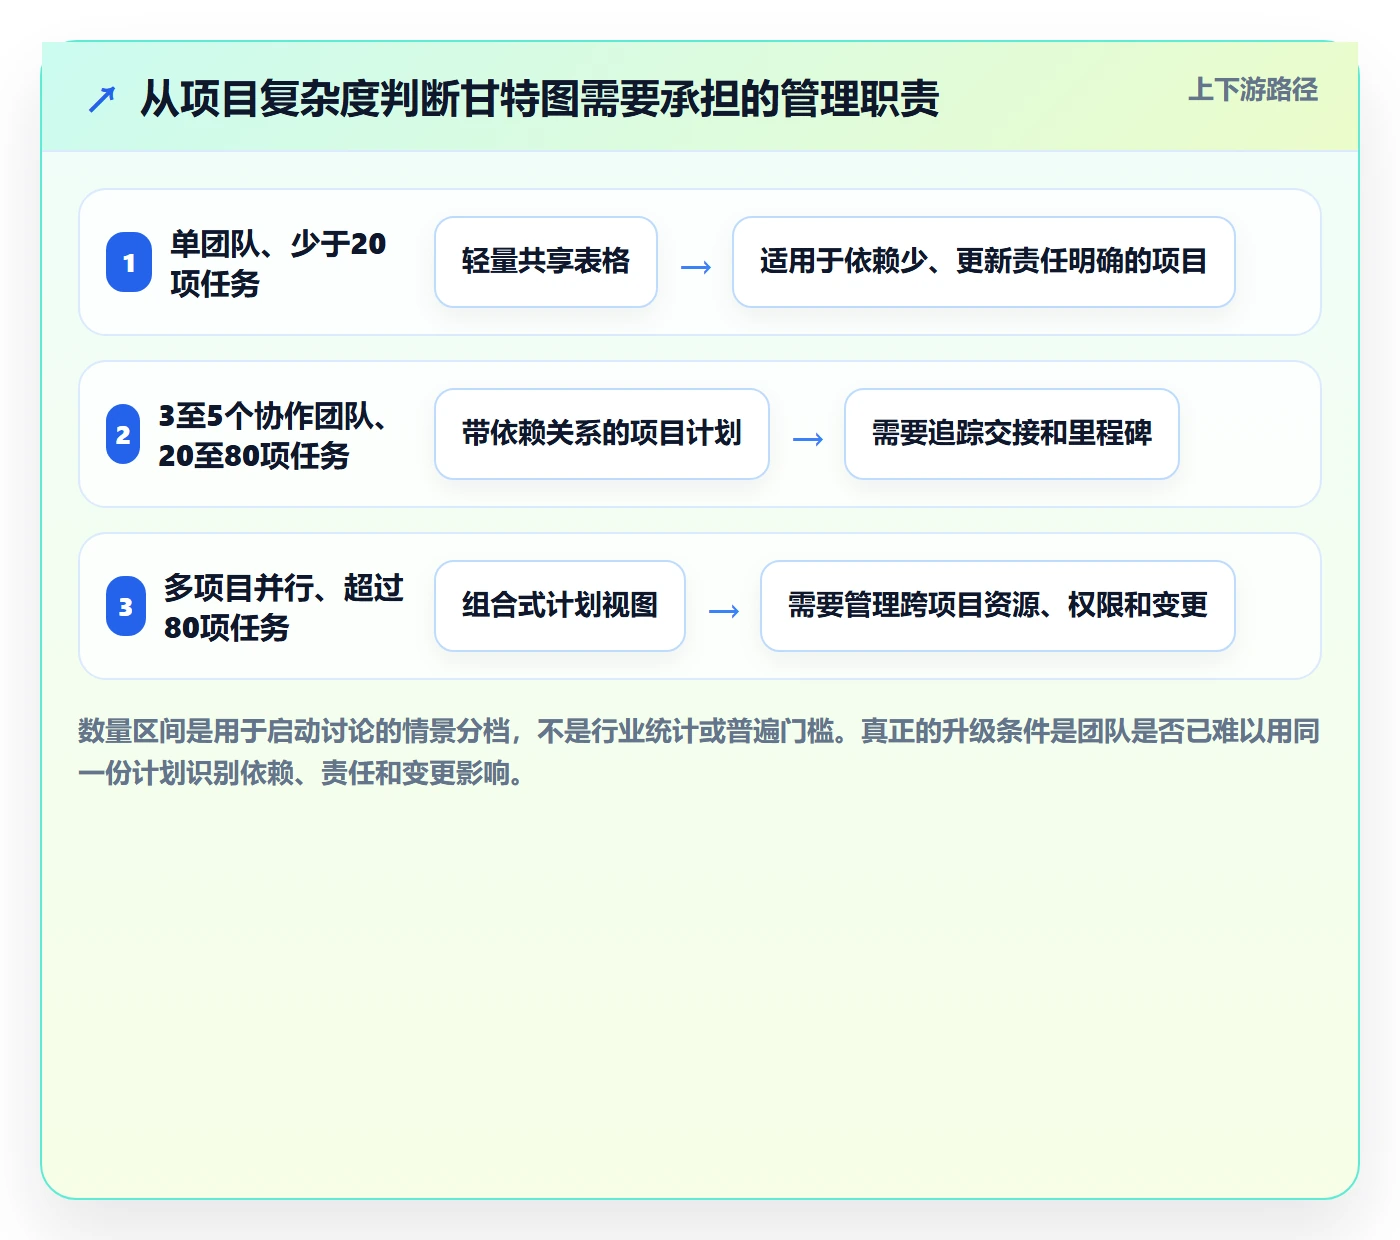This screenshot has height=1240, width=1400.
Task: Click the number 3 step badge
Action: click(x=126, y=606)
